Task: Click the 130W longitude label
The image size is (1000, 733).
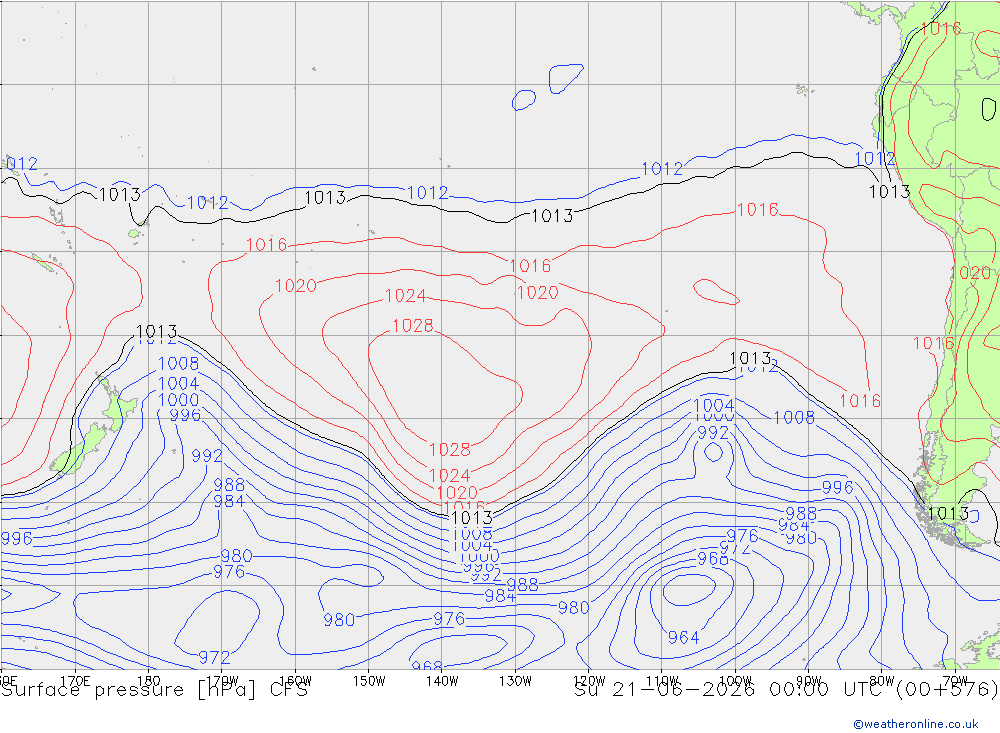Action: pos(515,681)
